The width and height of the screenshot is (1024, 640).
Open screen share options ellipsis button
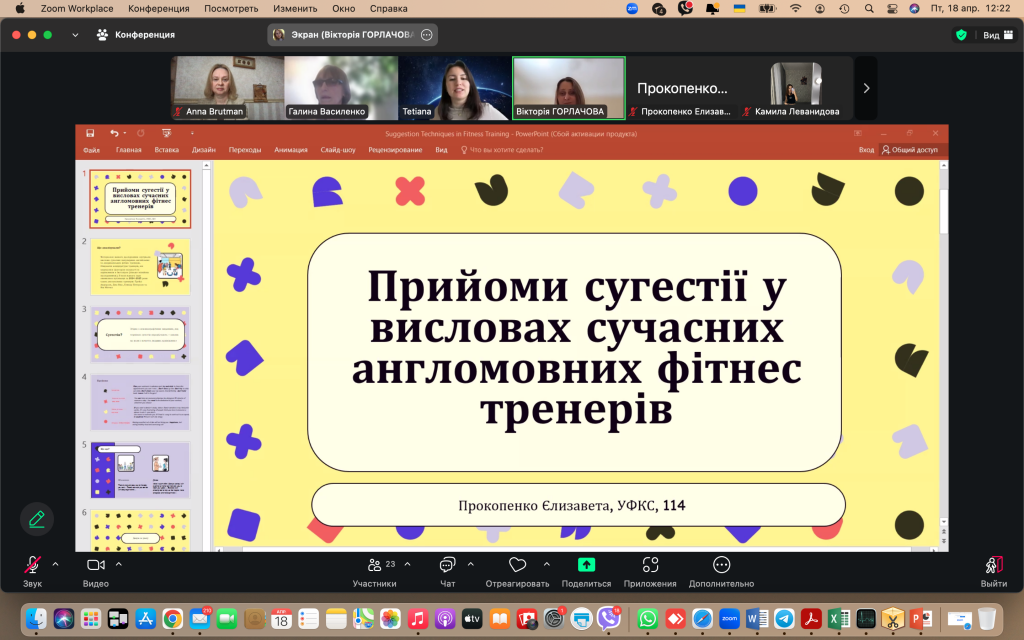click(x=427, y=35)
